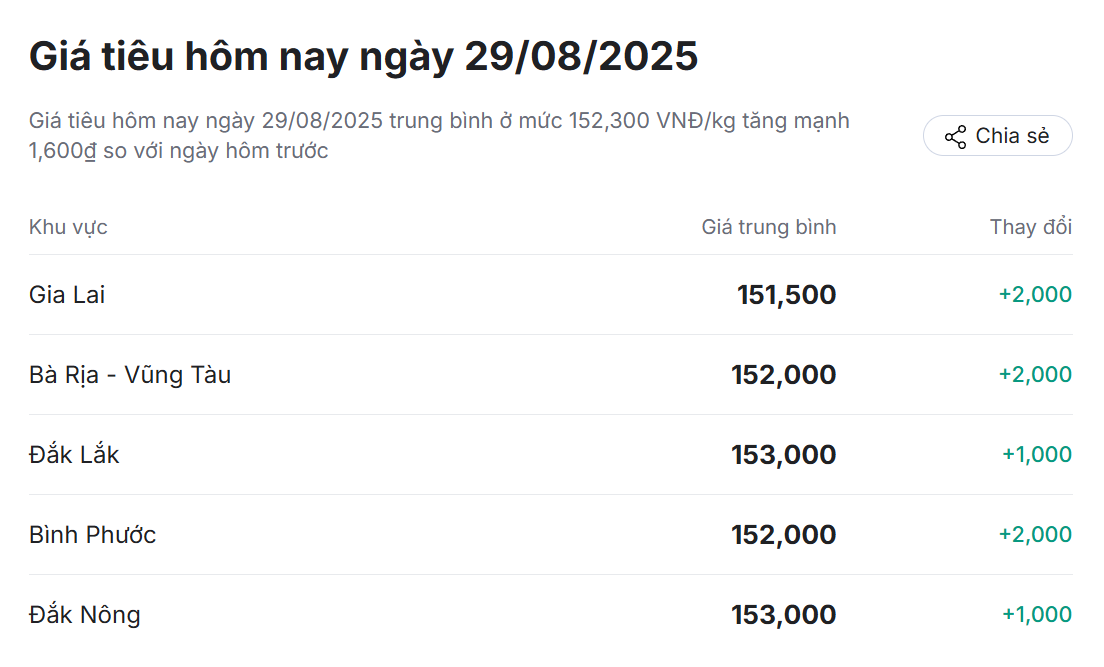Viewport: 1104px width, 667px height.
Task: Click the Đắk Lắk region name
Action: coord(74,455)
